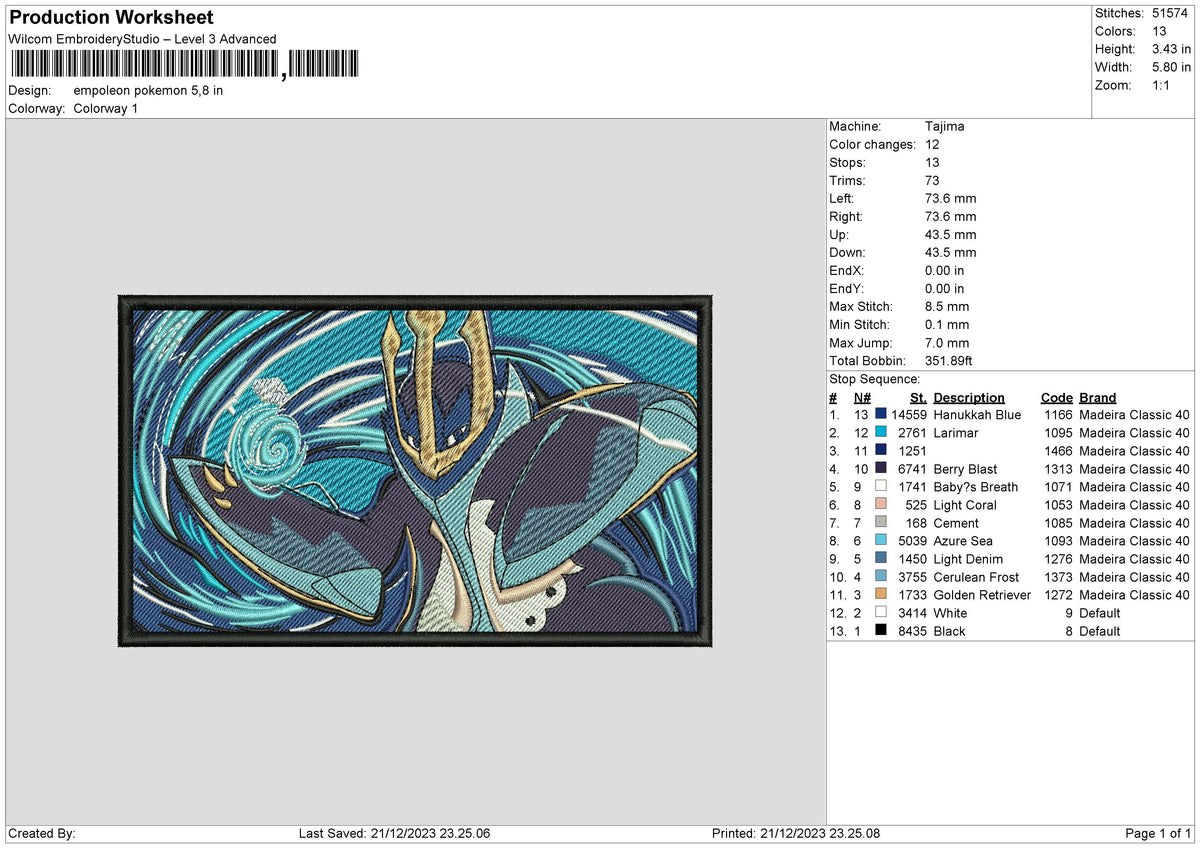Image resolution: width=1200 pixels, height=848 pixels.
Task: Click the White color swatch in row 12
Action: 880,613
